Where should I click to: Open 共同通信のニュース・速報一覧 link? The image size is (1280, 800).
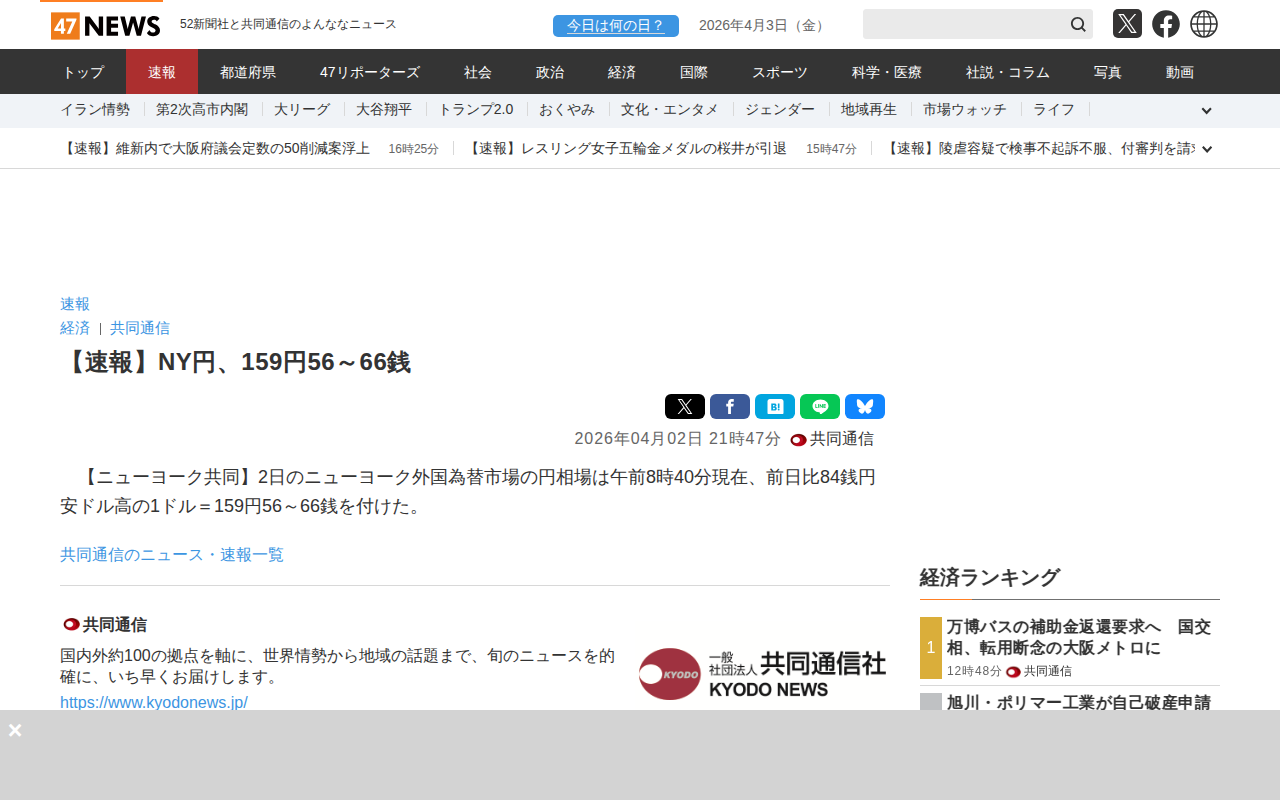[172, 554]
